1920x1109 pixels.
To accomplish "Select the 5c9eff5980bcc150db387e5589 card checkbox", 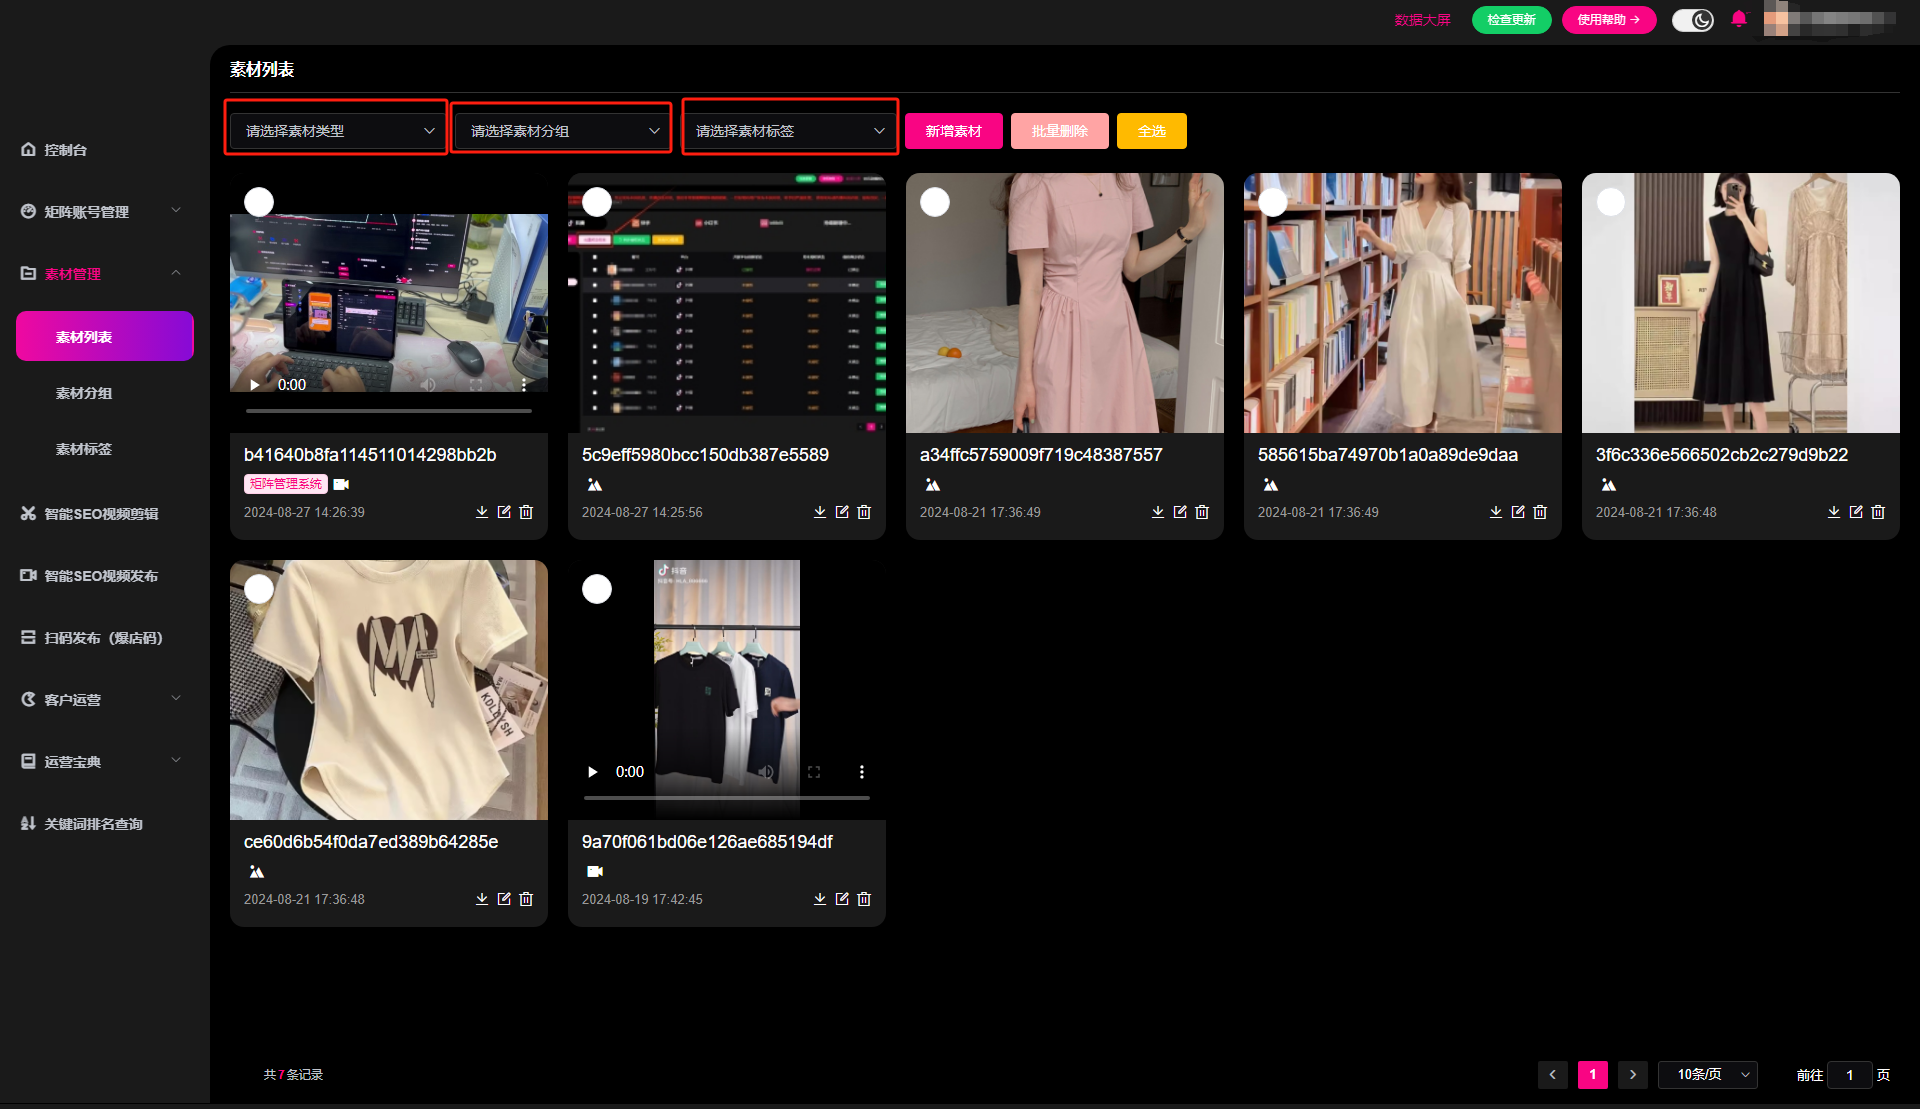I will click(x=597, y=202).
